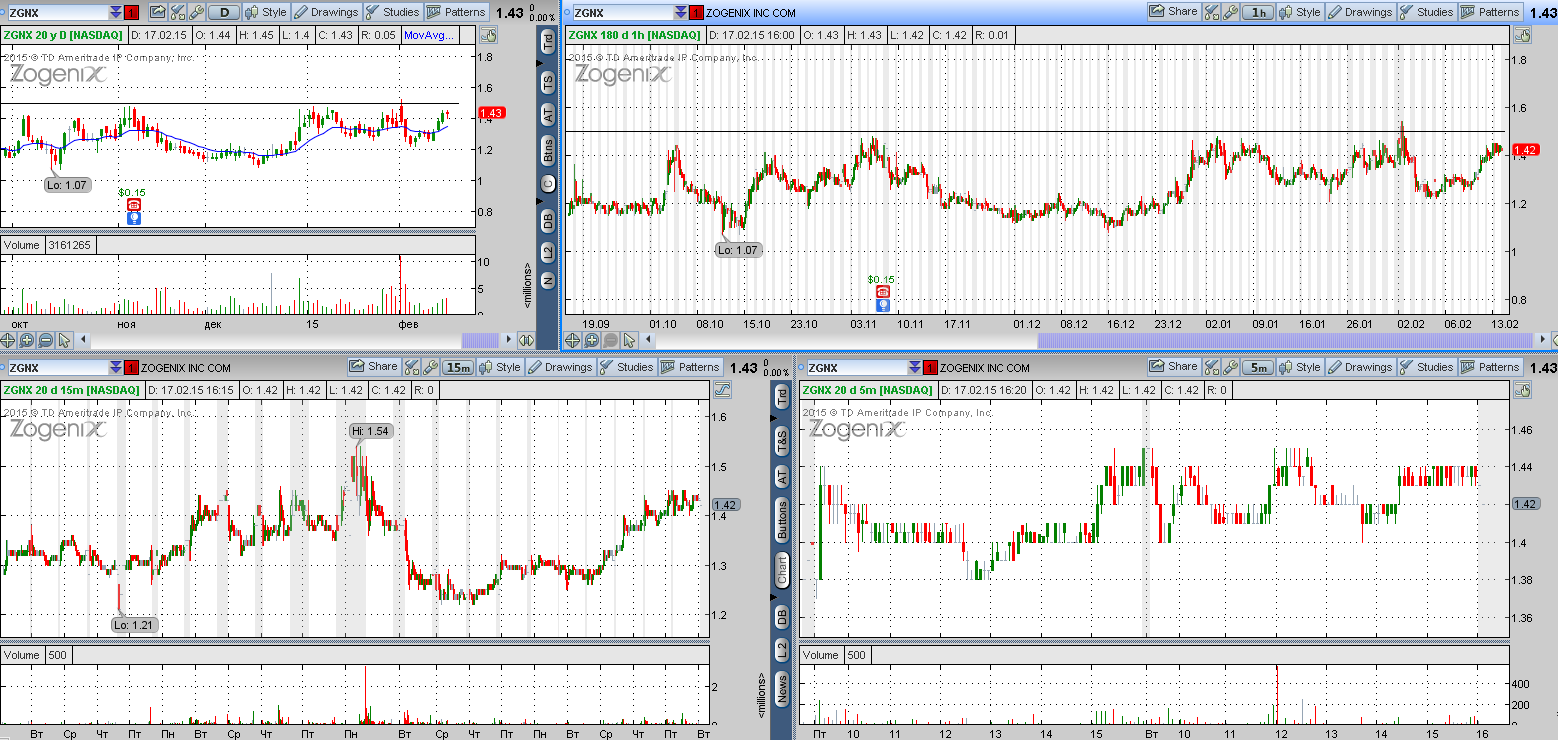Open Trd sidebar tab on upper panel
Image resolution: width=1558 pixels, height=740 pixels.
pos(548,41)
